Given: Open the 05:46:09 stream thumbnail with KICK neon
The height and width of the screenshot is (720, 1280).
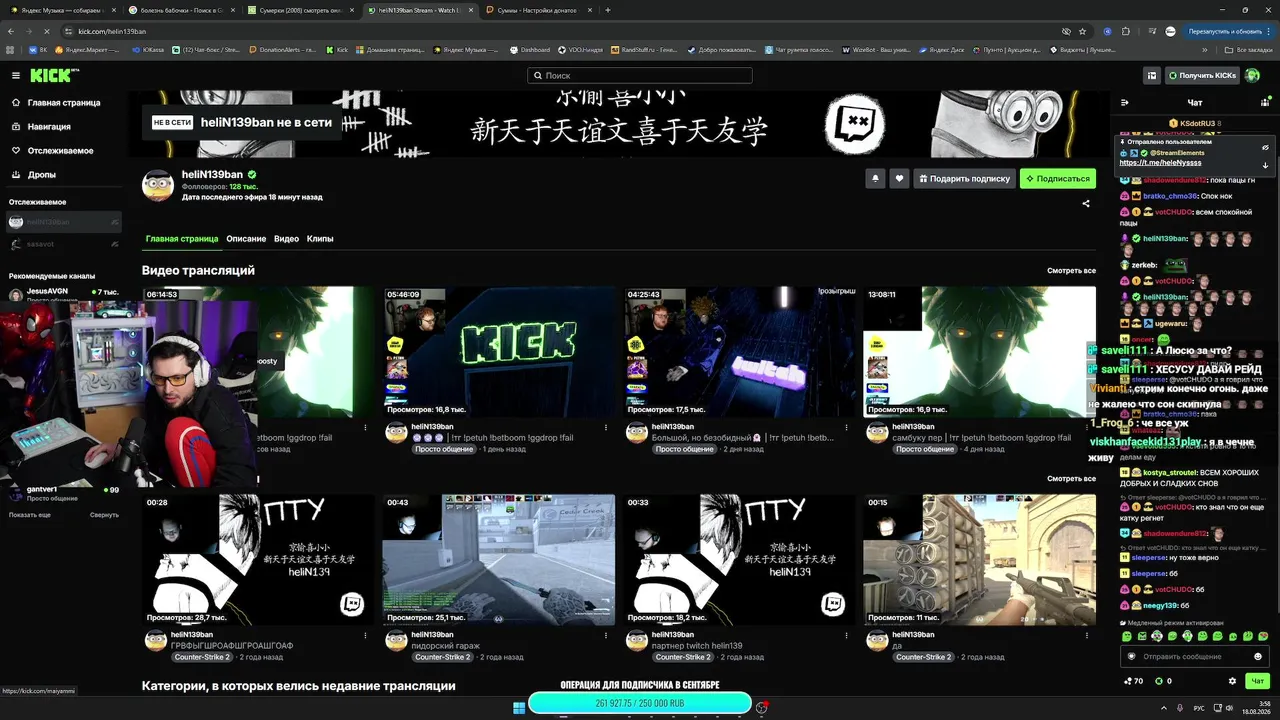Looking at the screenshot, I should (500, 352).
